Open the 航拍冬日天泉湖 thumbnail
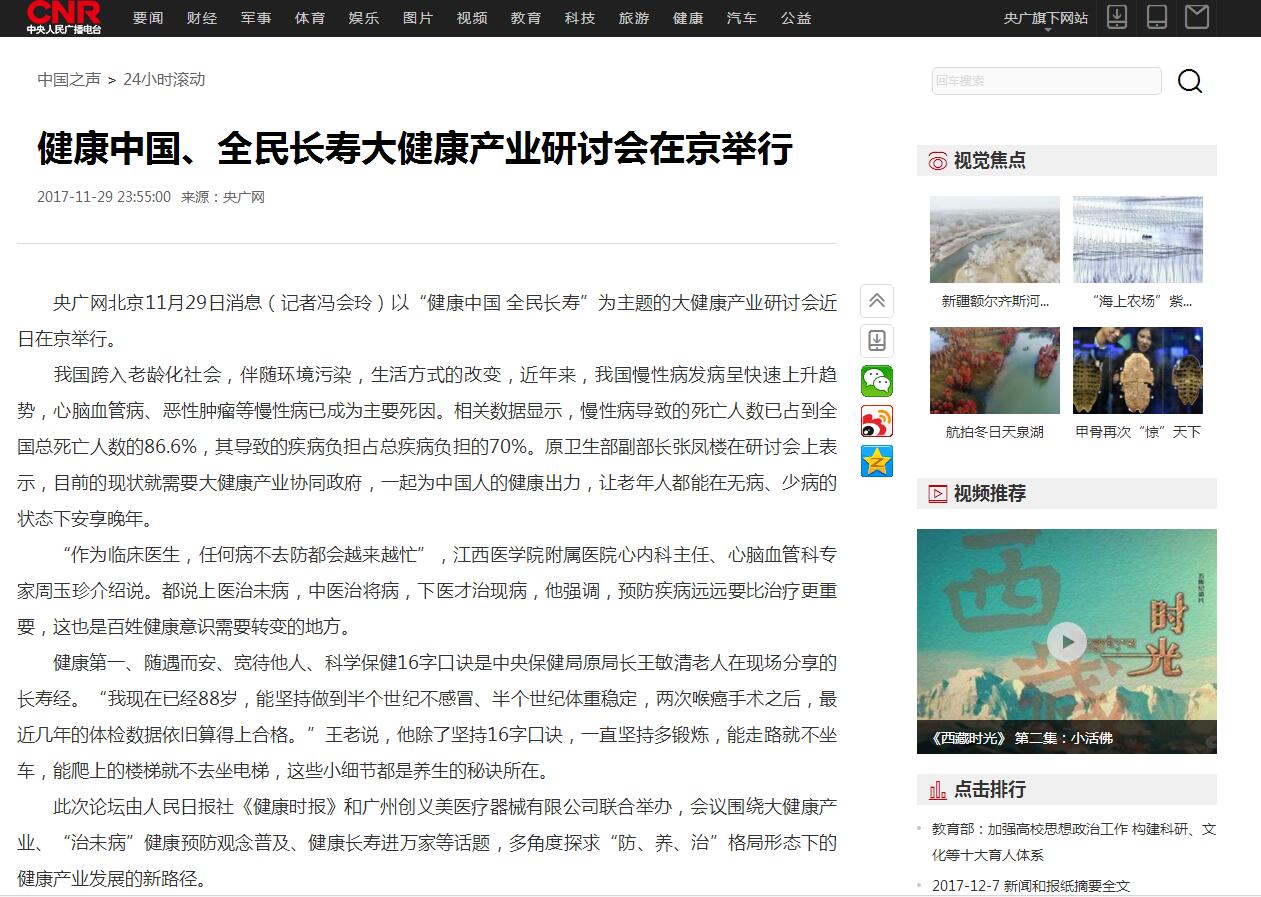The image size is (1261, 897). click(994, 371)
